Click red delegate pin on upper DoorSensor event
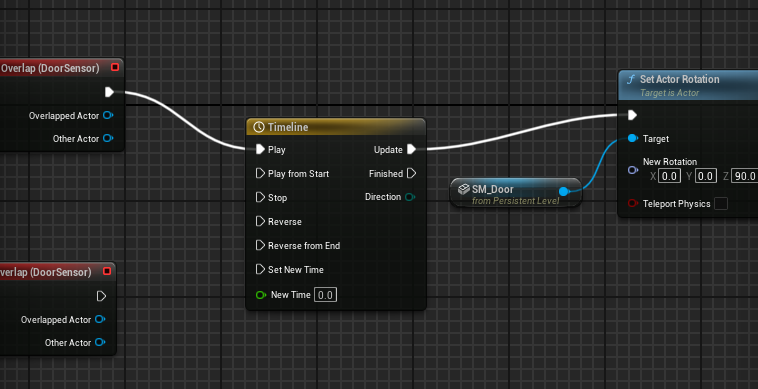 (x=115, y=67)
